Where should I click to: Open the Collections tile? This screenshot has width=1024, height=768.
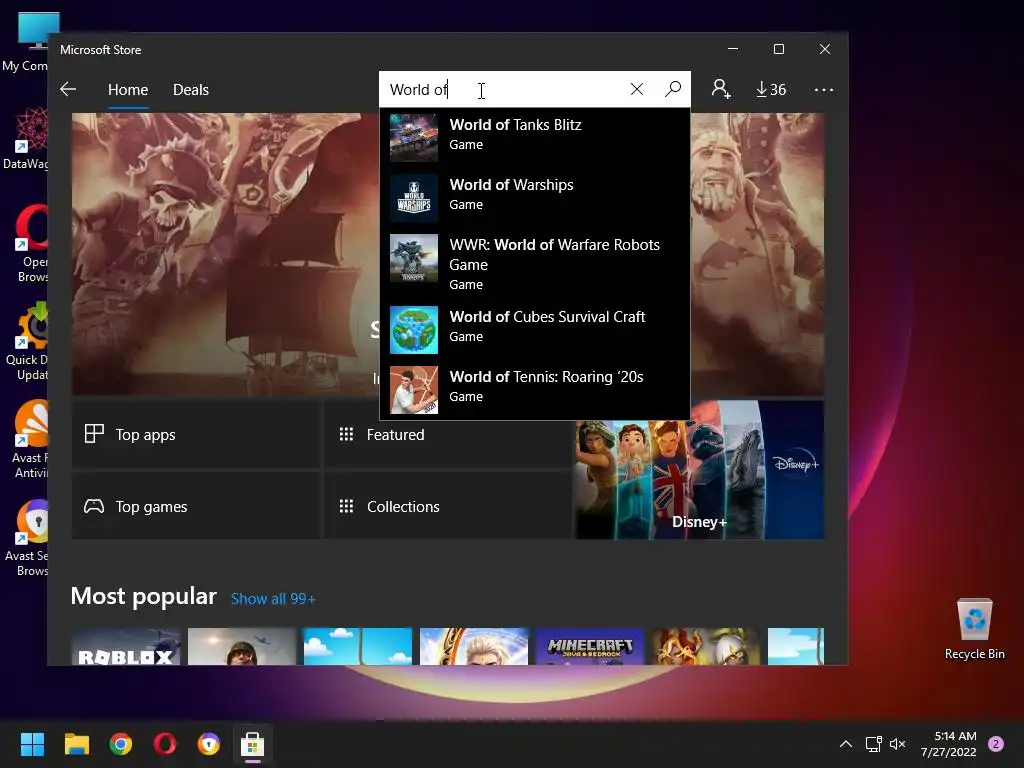click(x=448, y=506)
